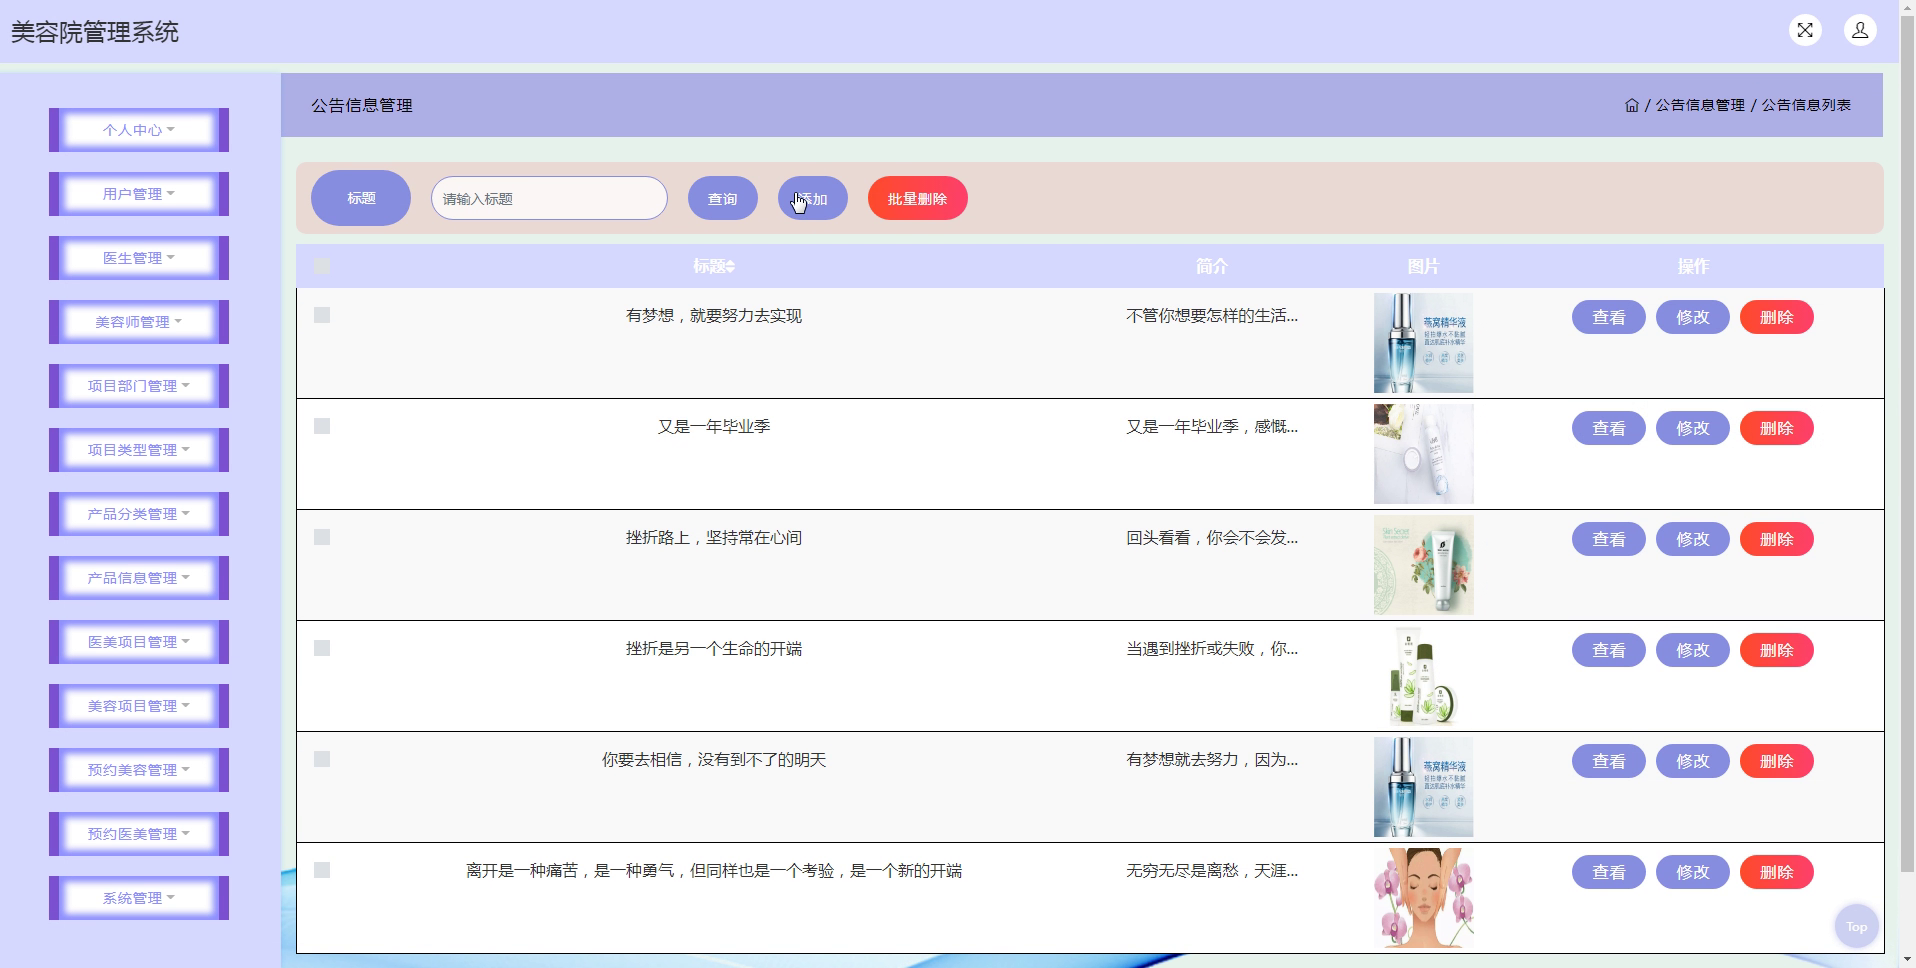Edit the row 离开是一种痛苦 with 修改
The image size is (1916, 968).
click(x=1693, y=872)
